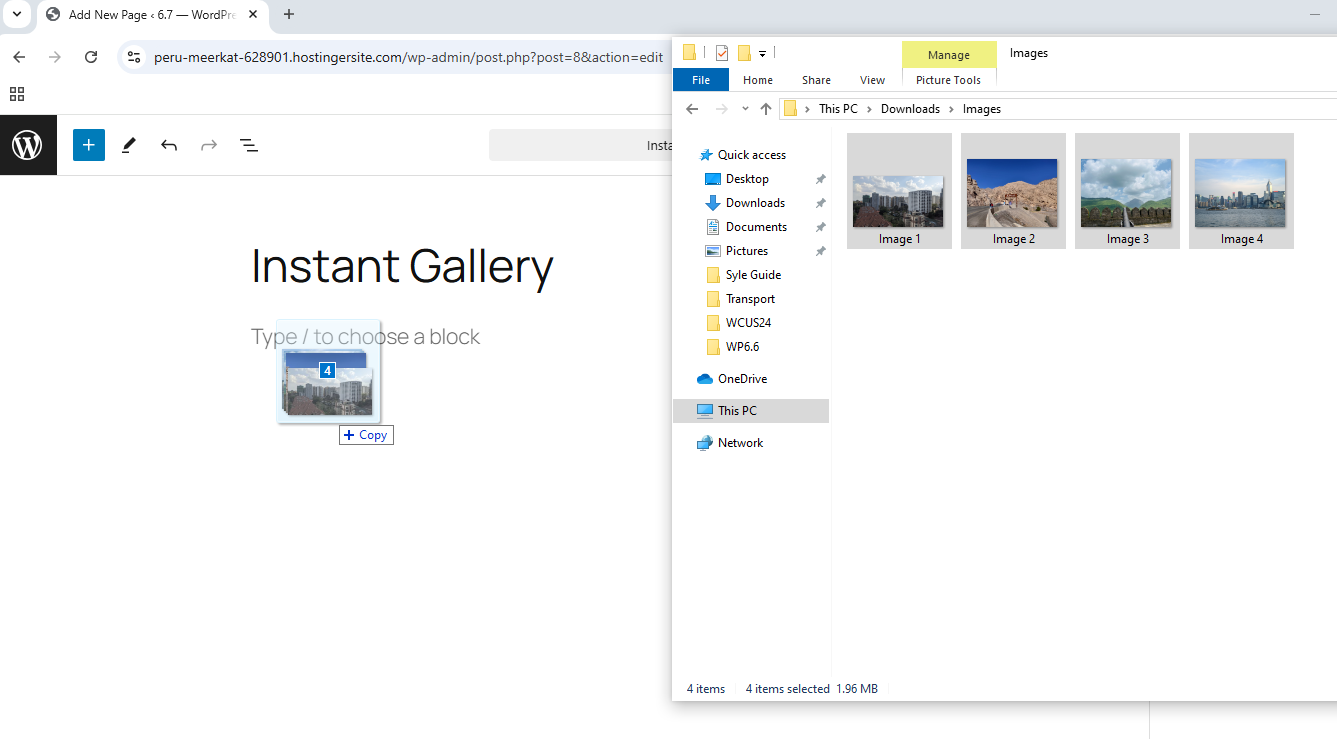Click the up arrow to go to Downloads
Image resolution: width=1337 pixels, height=739 pixels.
766,108
